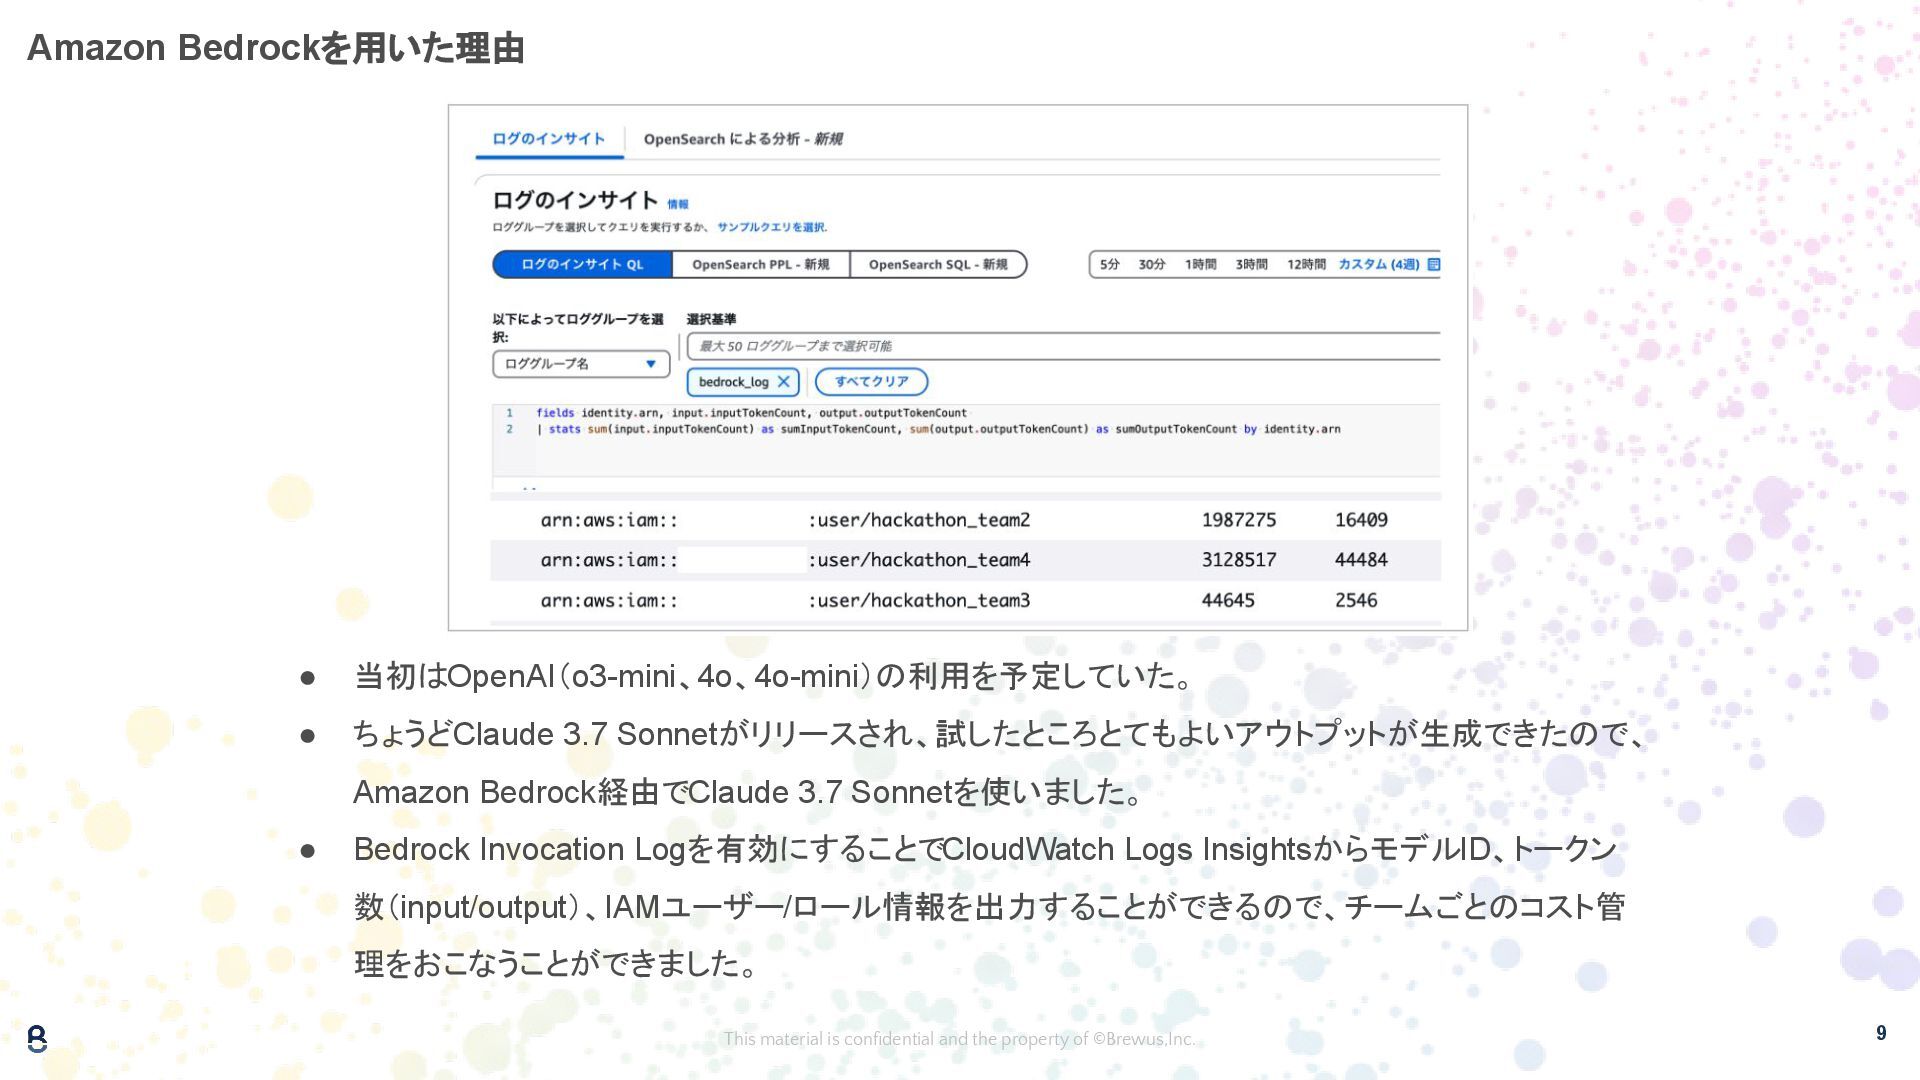Click the 情報 info link
The width and height of the screenshot is (1920, 1080).
pyautogui.click(x=677, y=204)
